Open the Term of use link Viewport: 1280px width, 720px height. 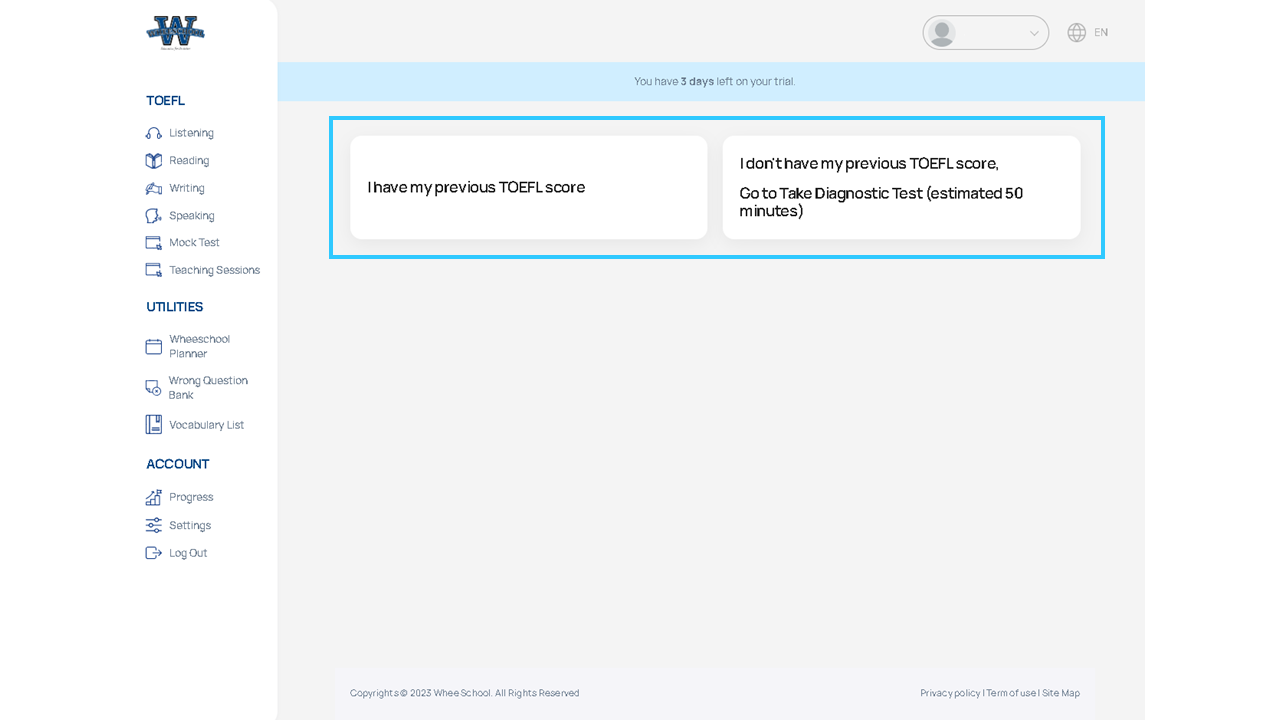tap(1011, 693)
